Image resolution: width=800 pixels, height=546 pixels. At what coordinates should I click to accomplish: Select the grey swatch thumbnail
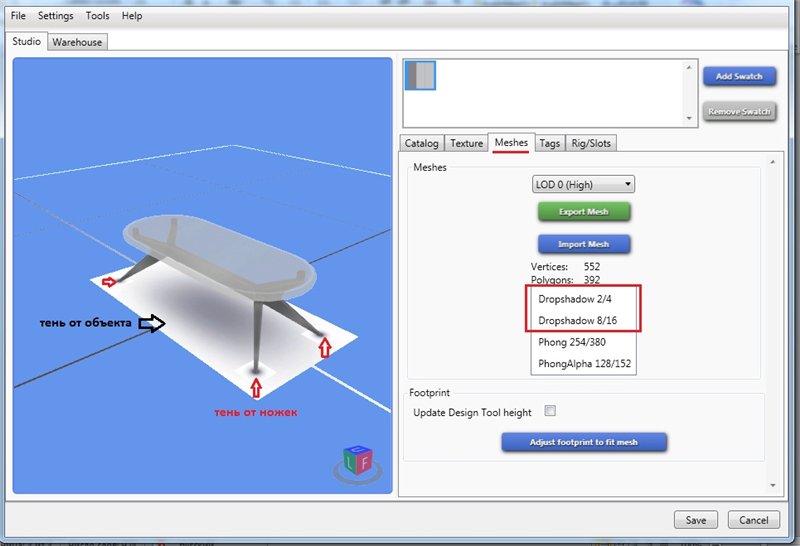(x=420, y=76)
